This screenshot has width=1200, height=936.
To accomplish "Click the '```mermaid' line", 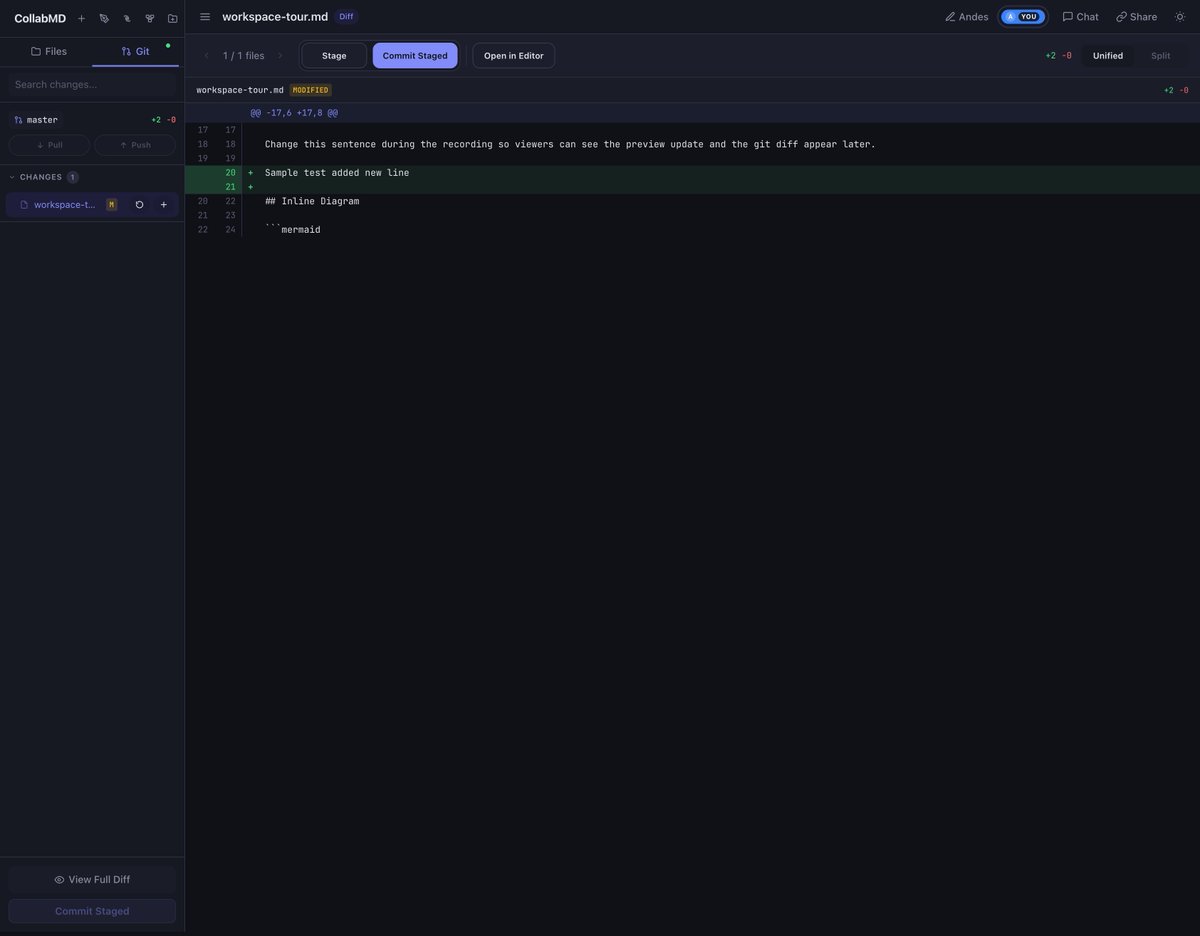I will tap(293, 230).
